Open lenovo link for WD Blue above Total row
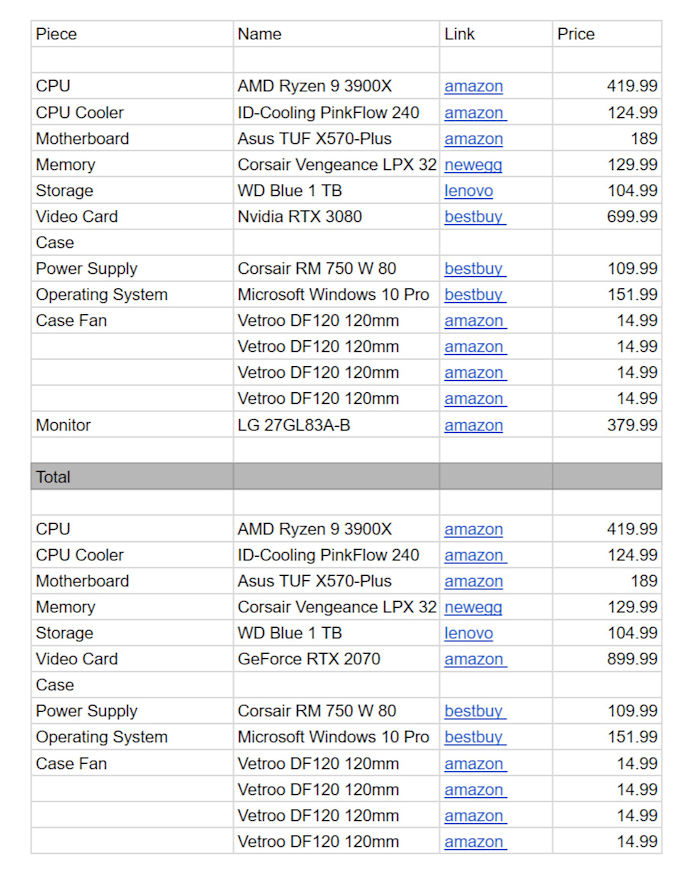 point(469,191)
